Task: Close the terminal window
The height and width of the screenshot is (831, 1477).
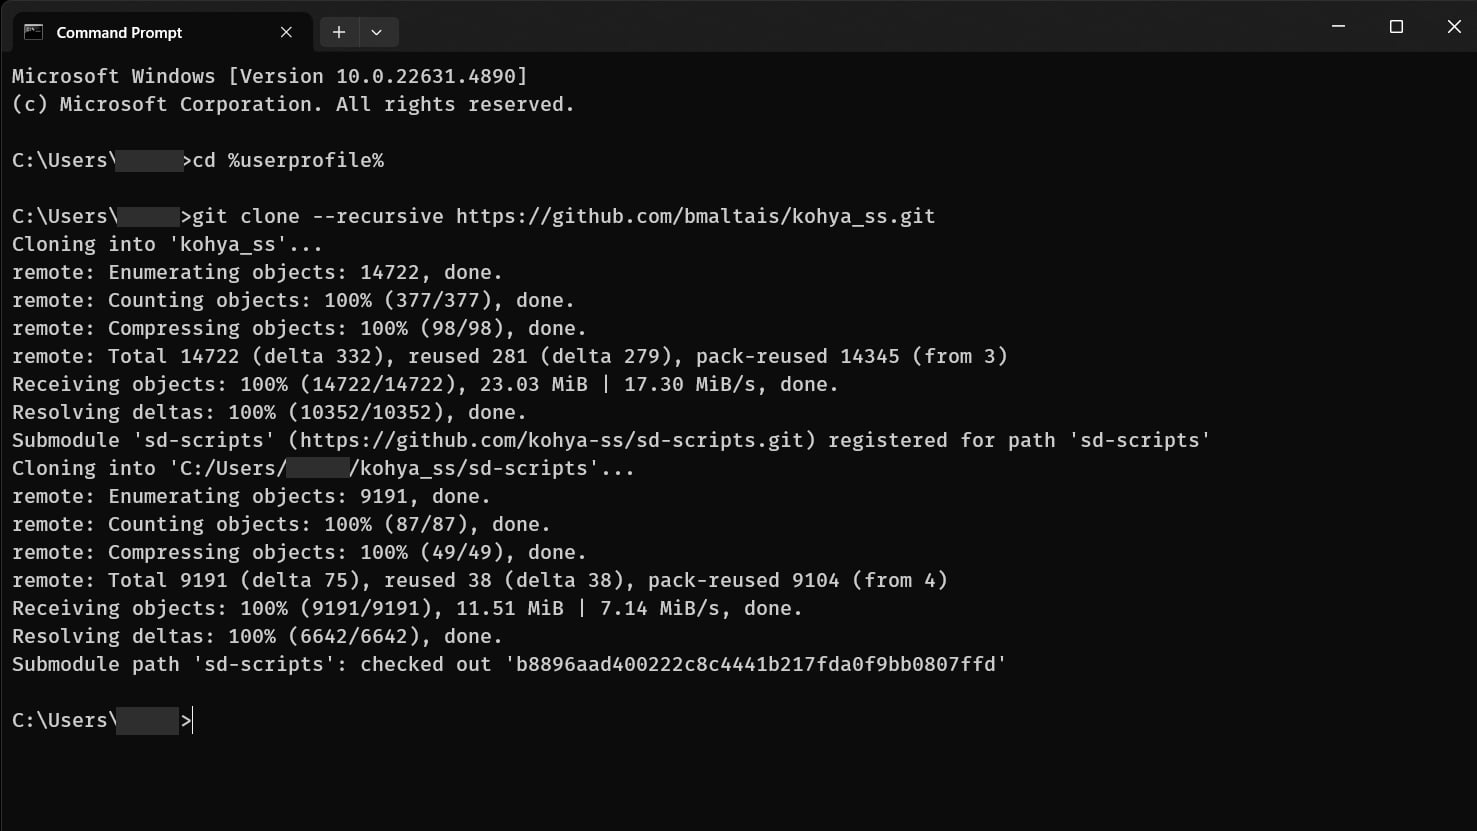Action: [x=1453, y=26]
